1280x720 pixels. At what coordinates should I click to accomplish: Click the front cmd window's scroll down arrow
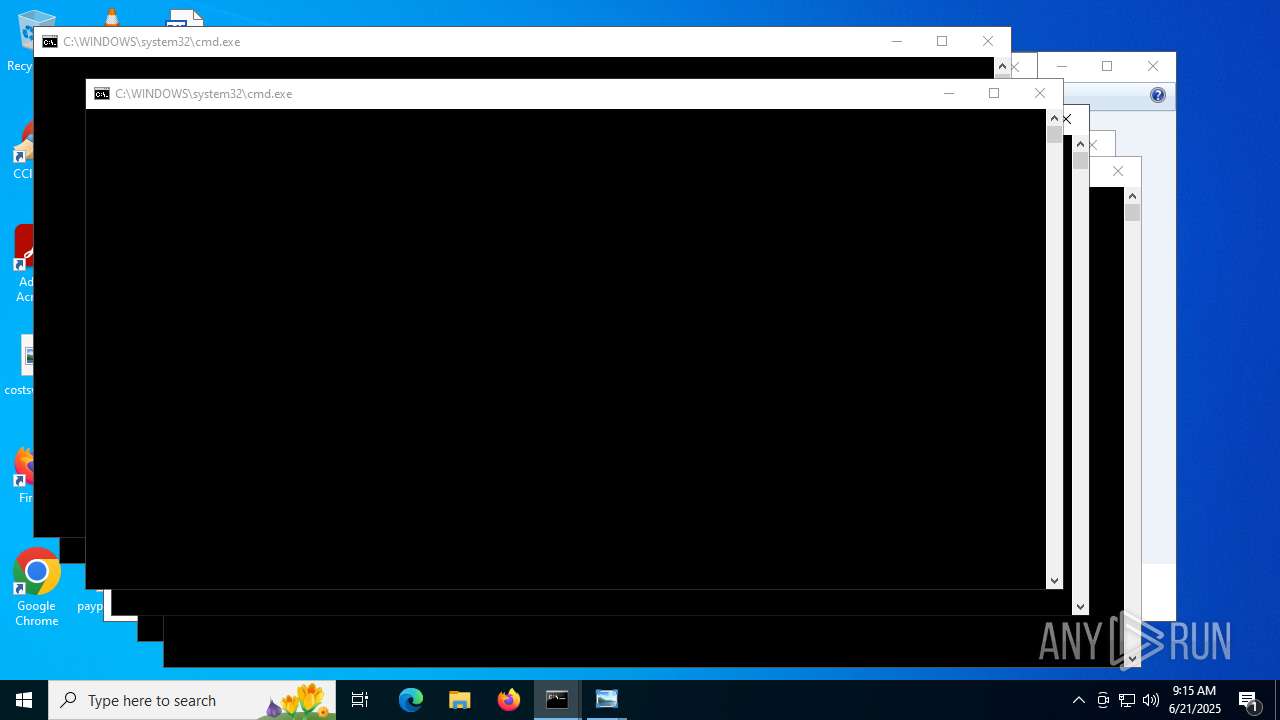tap(1054, 580)
